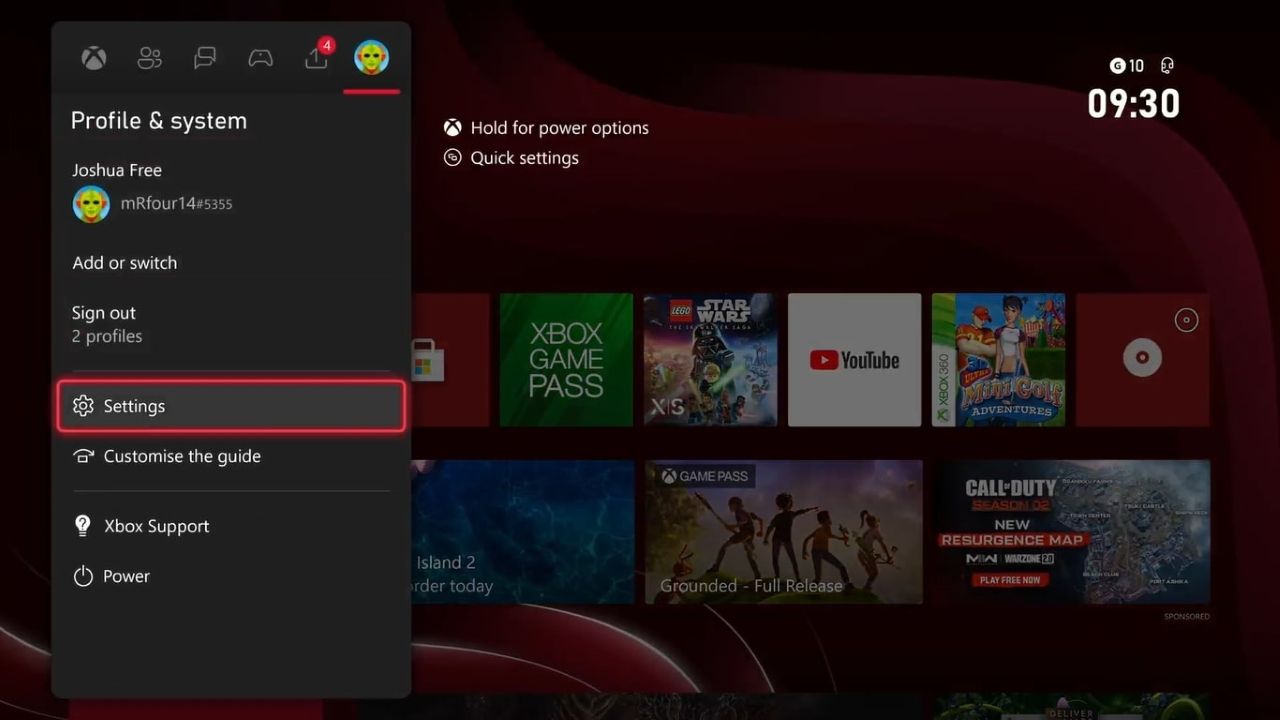
Task: Launch the YouTube app tile
Action: click(854, 359)
